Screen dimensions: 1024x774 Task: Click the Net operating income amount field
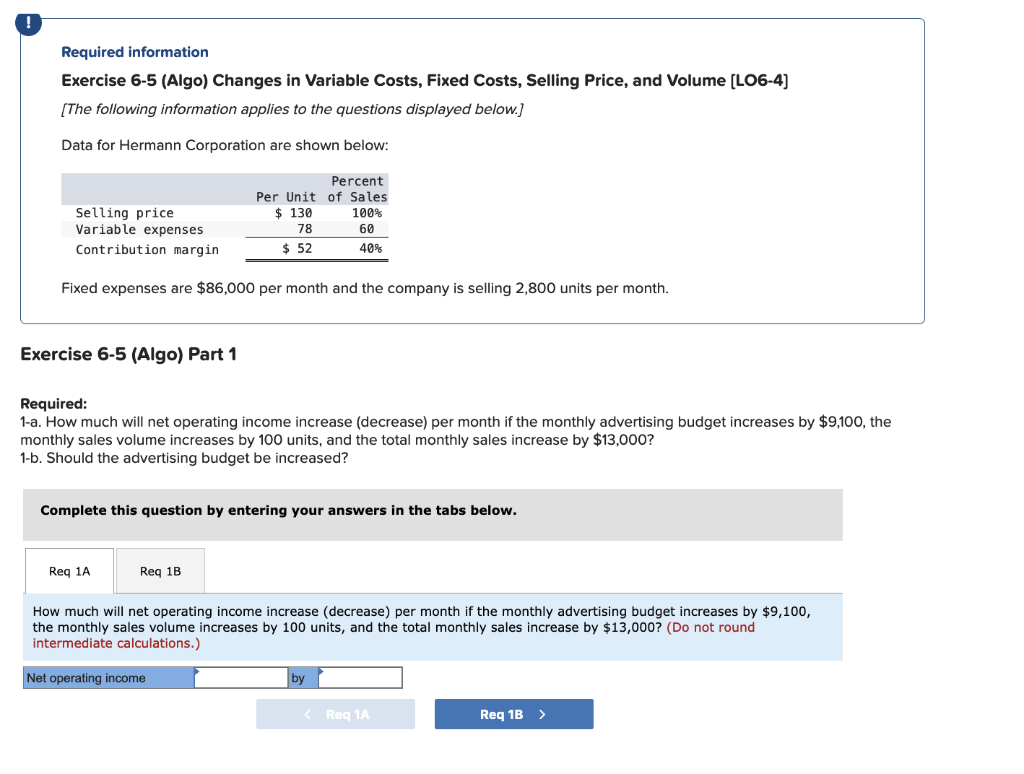[x=244, y=677]
